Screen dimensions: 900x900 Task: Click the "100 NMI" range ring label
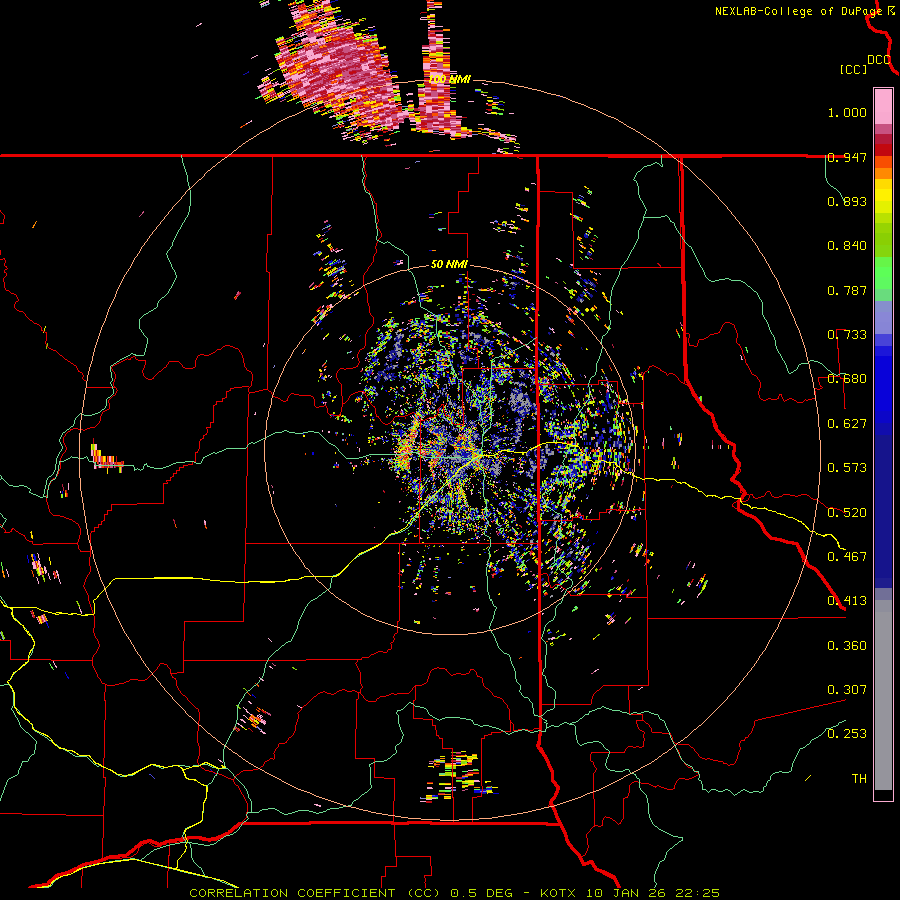click(x=449, y=79)
